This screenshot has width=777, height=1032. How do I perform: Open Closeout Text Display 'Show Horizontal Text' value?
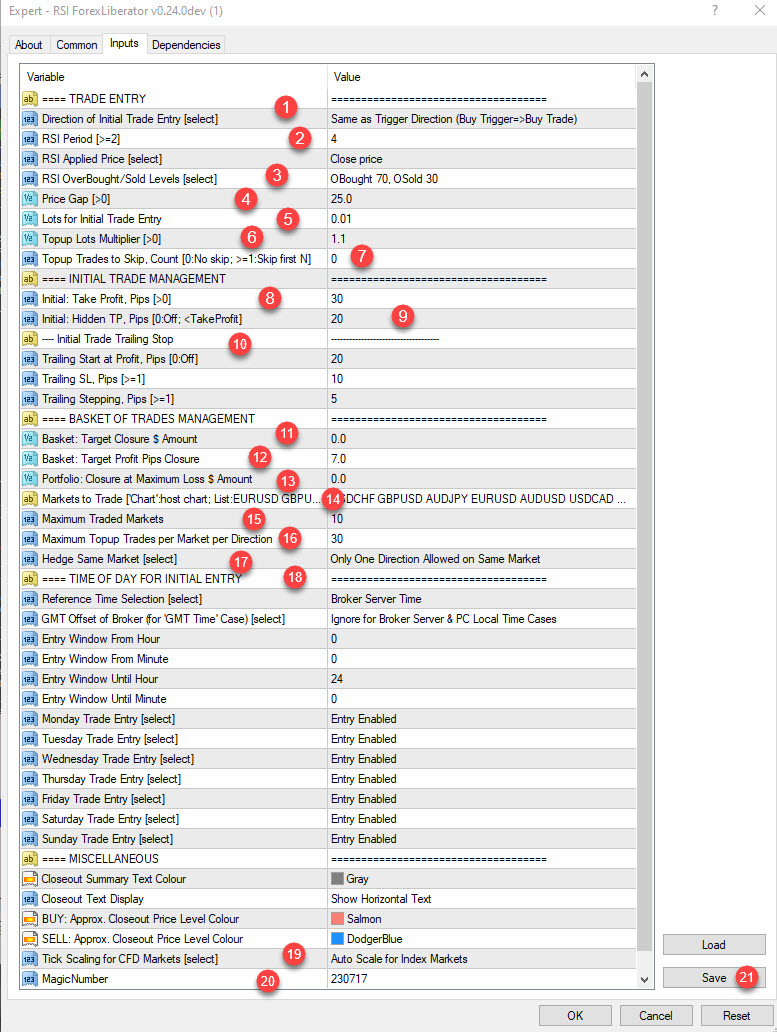[x=482, y=899]
